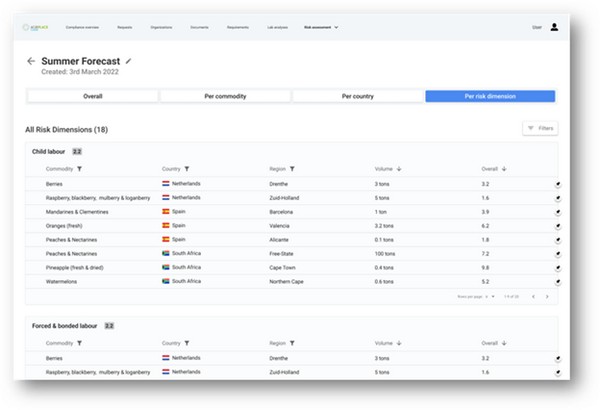This screenshot has height=410, width=600.
Task: Filter Child labour table by Commodity
Action: click(x=79, y=169)
